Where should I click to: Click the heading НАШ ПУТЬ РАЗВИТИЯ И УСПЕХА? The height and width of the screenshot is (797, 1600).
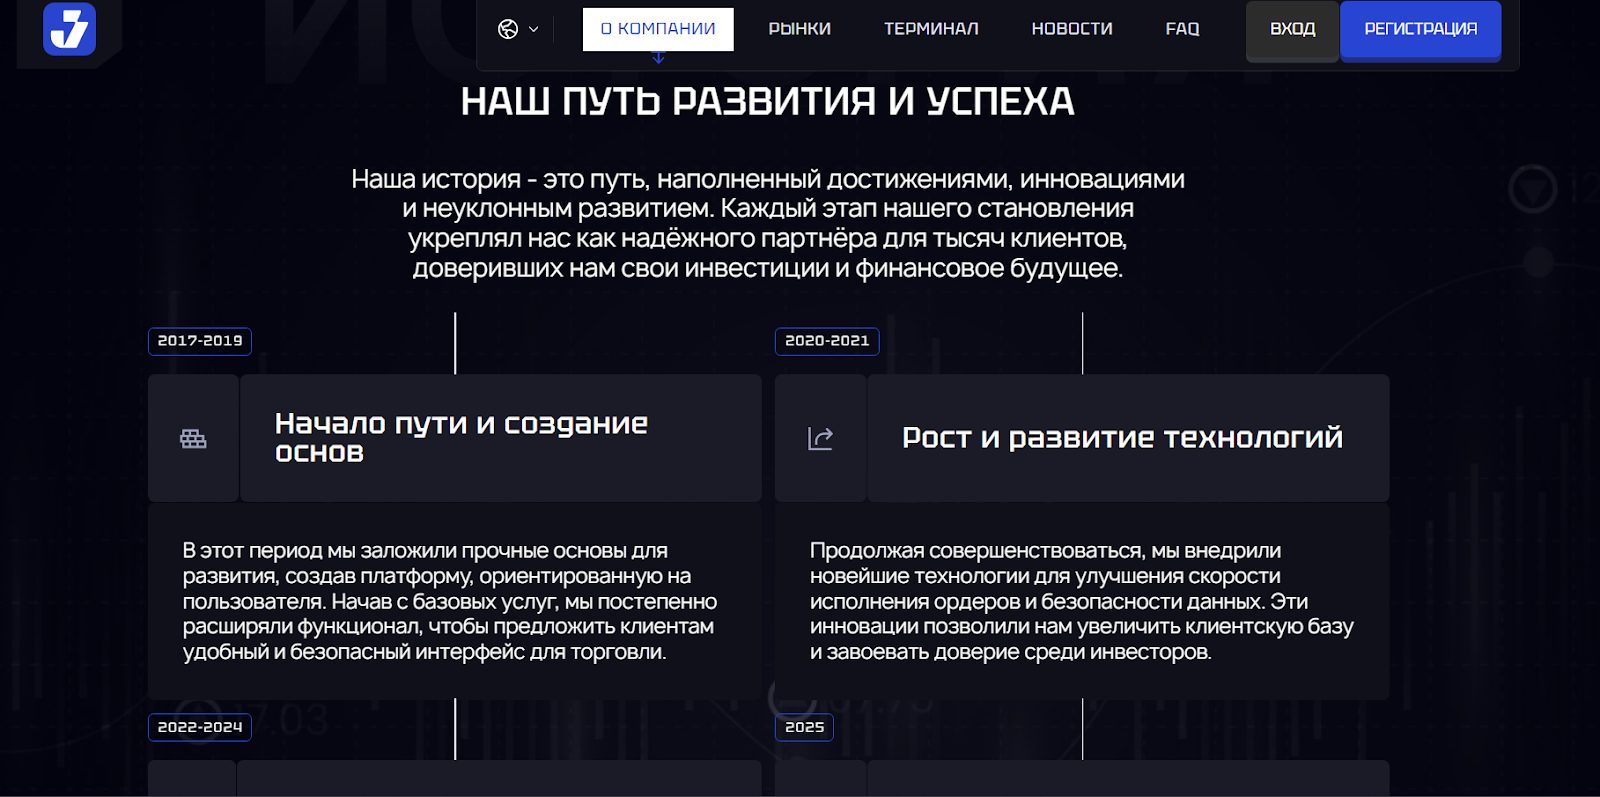(x=768, y=101)
